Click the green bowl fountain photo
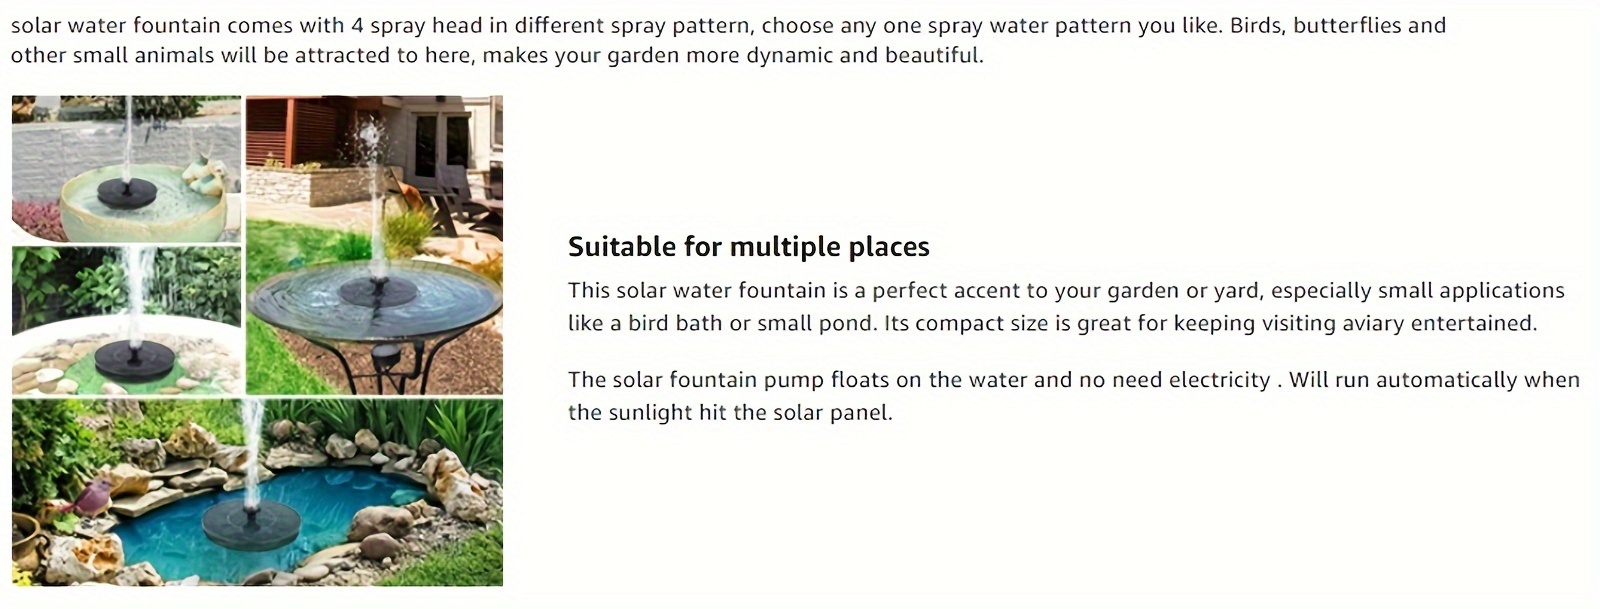The image size is (1600, 609). [126, 168]
